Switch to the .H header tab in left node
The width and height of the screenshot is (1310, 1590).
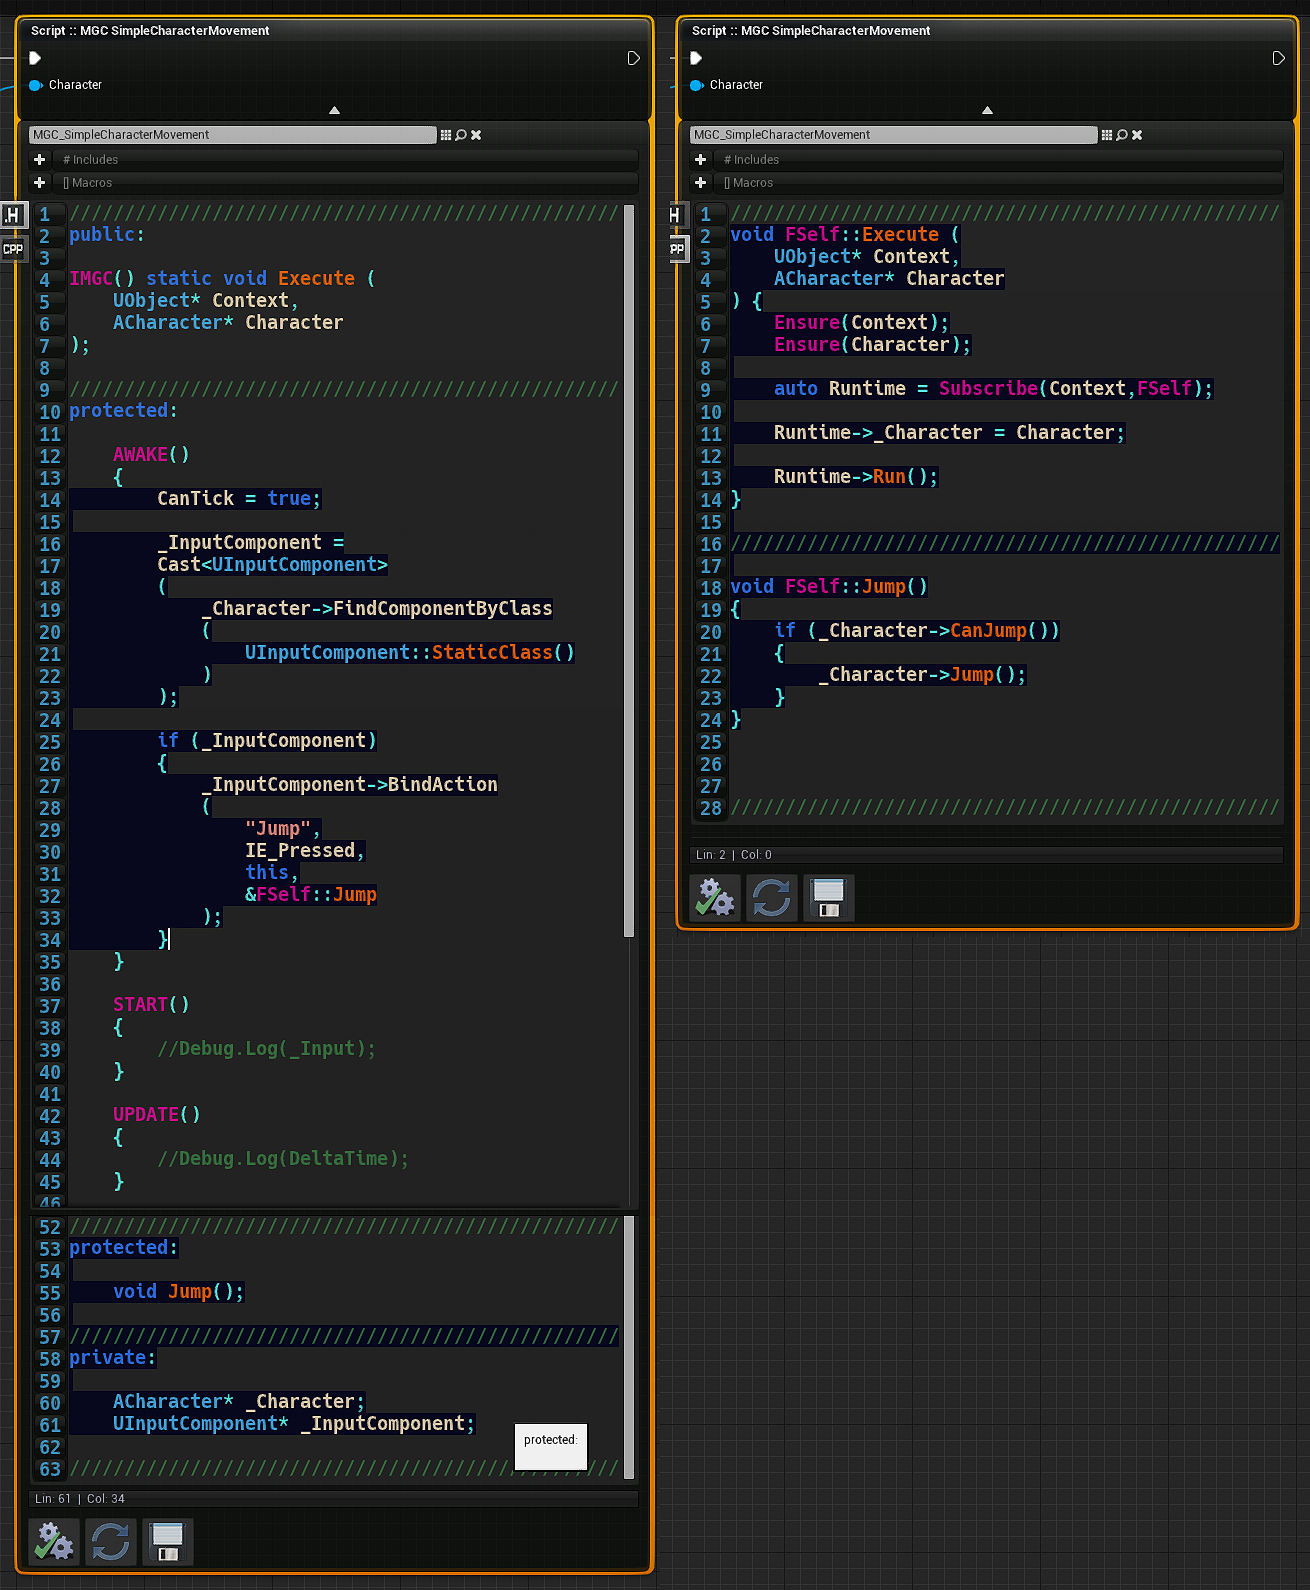12,215
